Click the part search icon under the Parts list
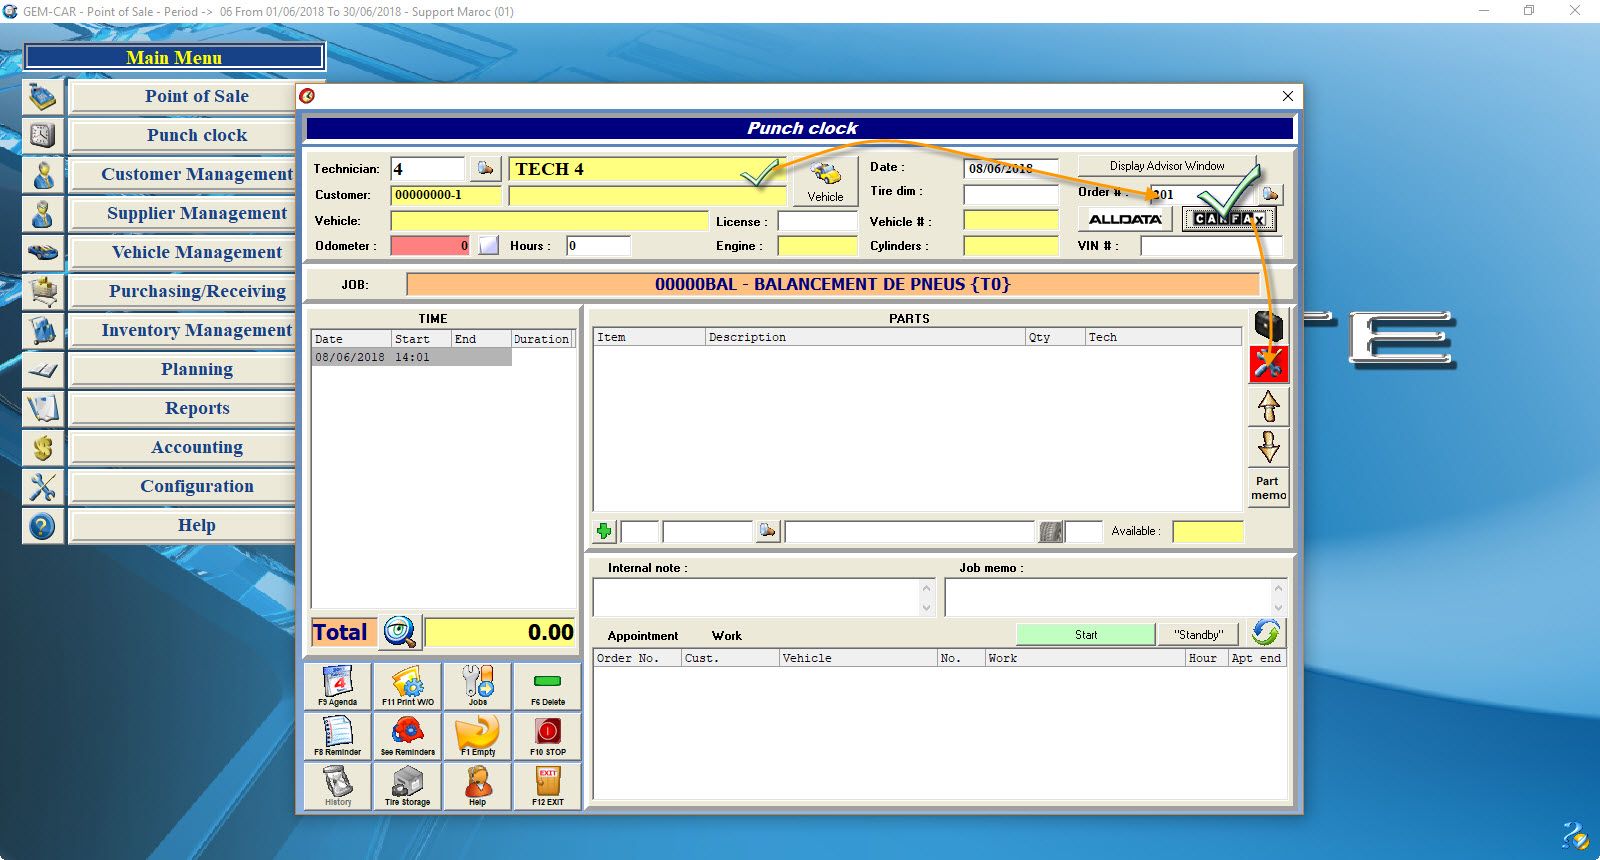1600x860 pixels. coord(767,531)
